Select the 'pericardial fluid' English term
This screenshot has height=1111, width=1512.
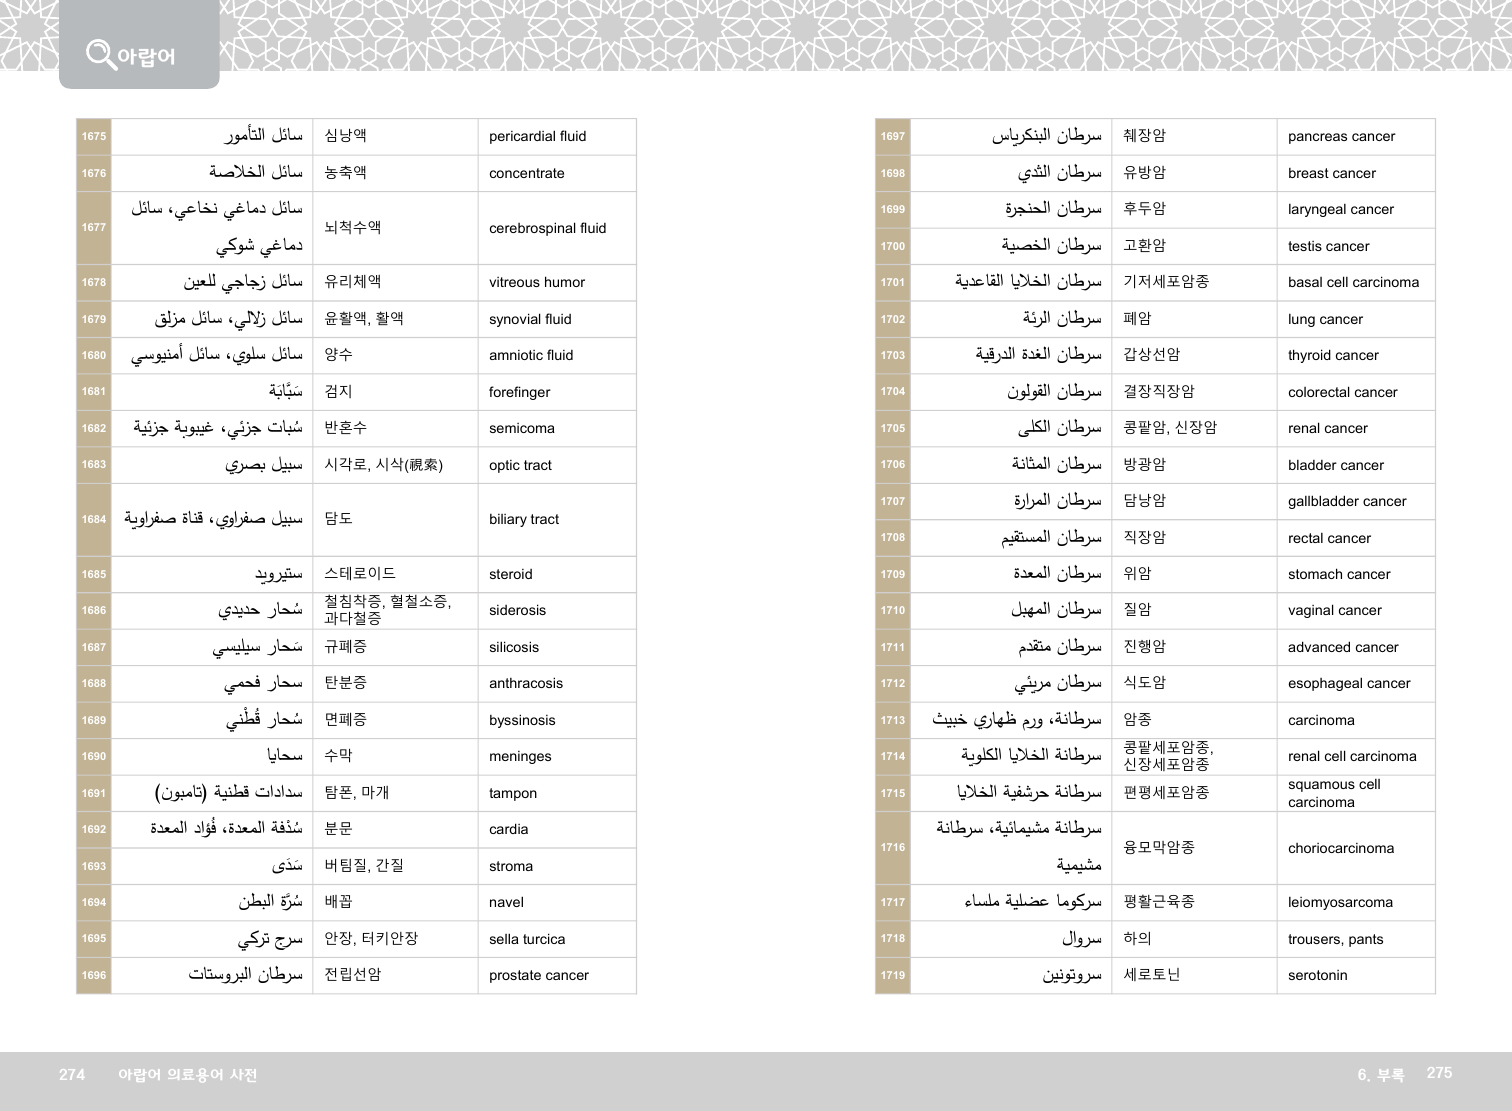coord(537,137)
